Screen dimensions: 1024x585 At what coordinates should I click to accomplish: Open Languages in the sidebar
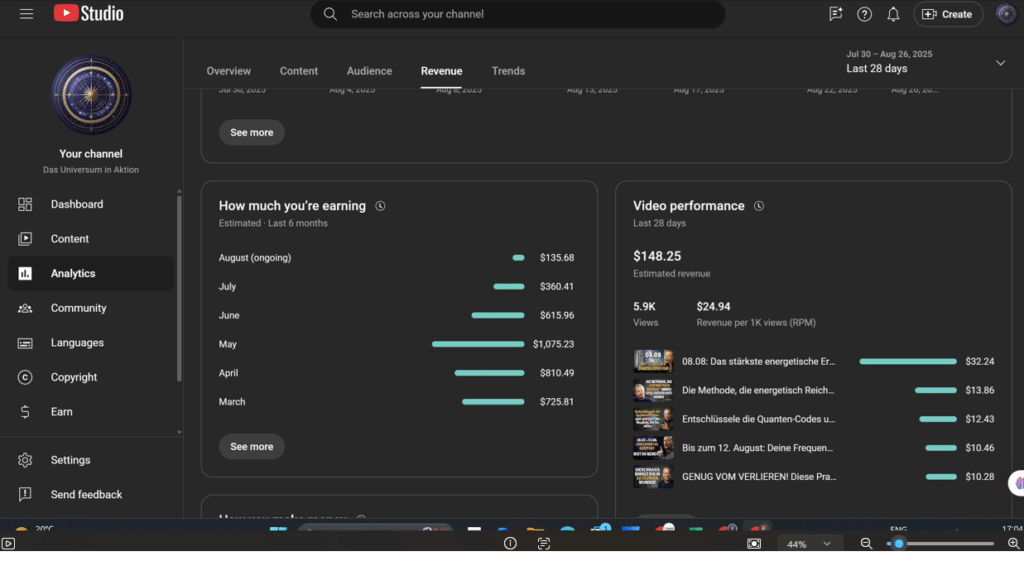tap(91, 343)
